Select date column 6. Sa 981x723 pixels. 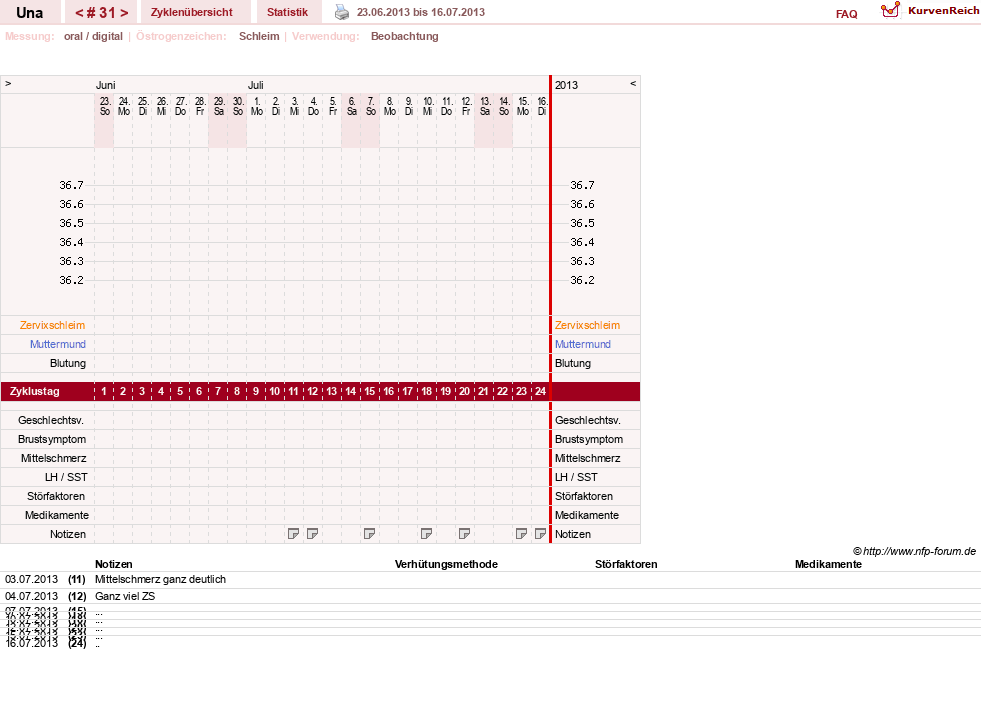(352, 106)
